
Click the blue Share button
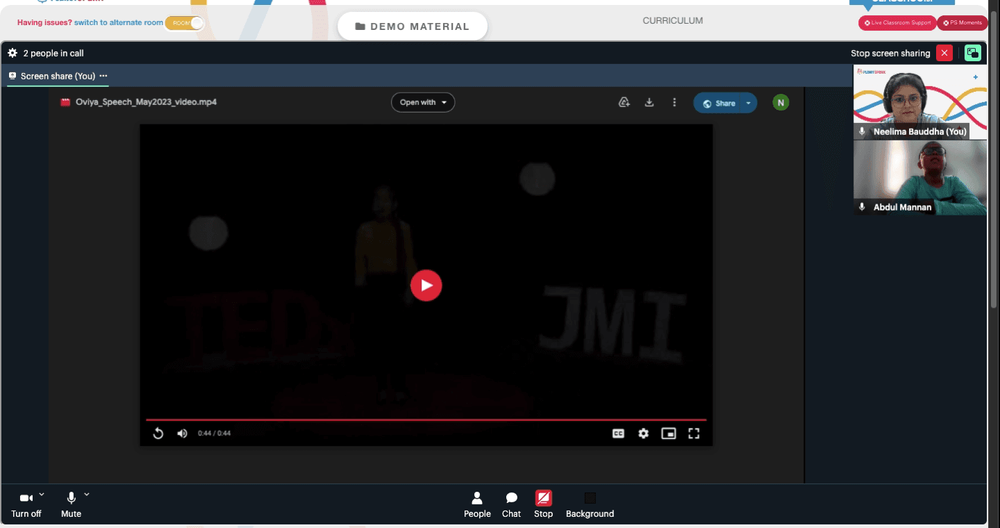pyautogui.click(x=719, y=103)
